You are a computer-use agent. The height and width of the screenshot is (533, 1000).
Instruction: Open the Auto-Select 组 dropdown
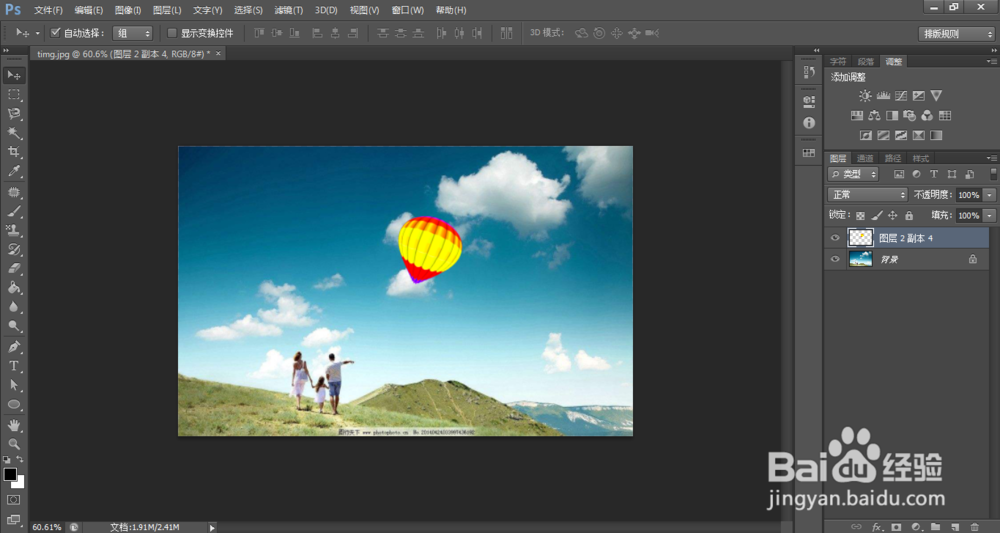(x=133, y=33)
